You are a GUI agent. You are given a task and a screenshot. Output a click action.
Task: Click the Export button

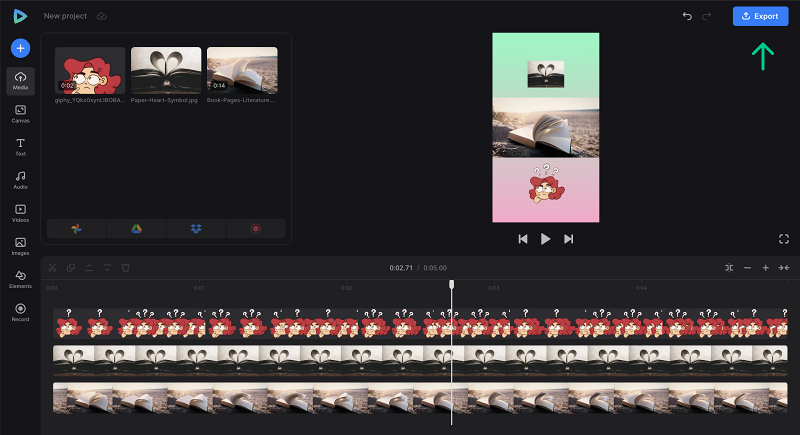point(760,16)
